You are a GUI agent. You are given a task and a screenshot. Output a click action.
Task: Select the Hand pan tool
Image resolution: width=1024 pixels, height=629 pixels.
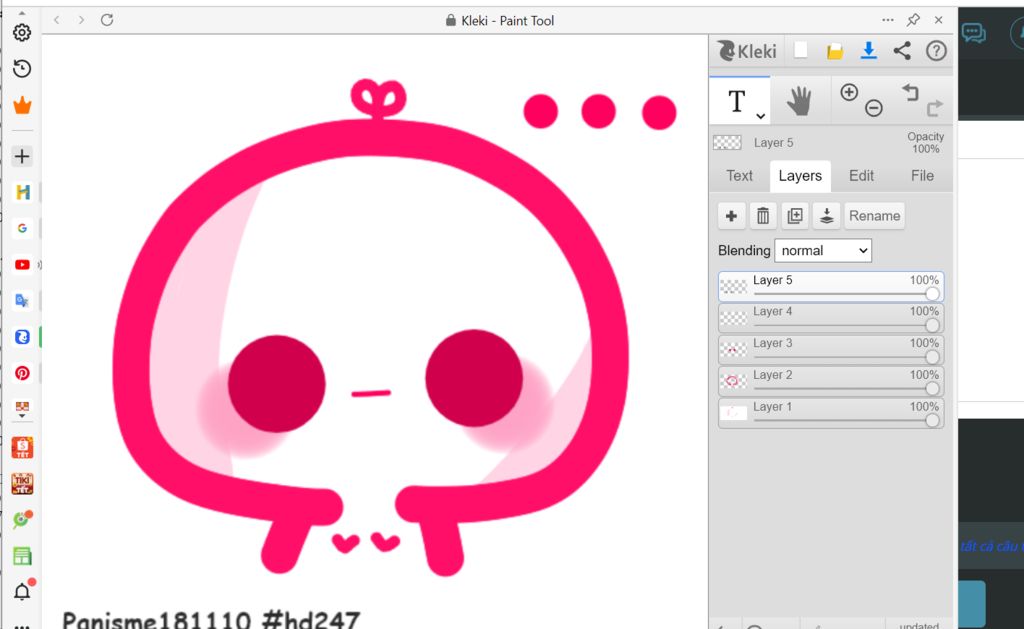click(799, 100)
